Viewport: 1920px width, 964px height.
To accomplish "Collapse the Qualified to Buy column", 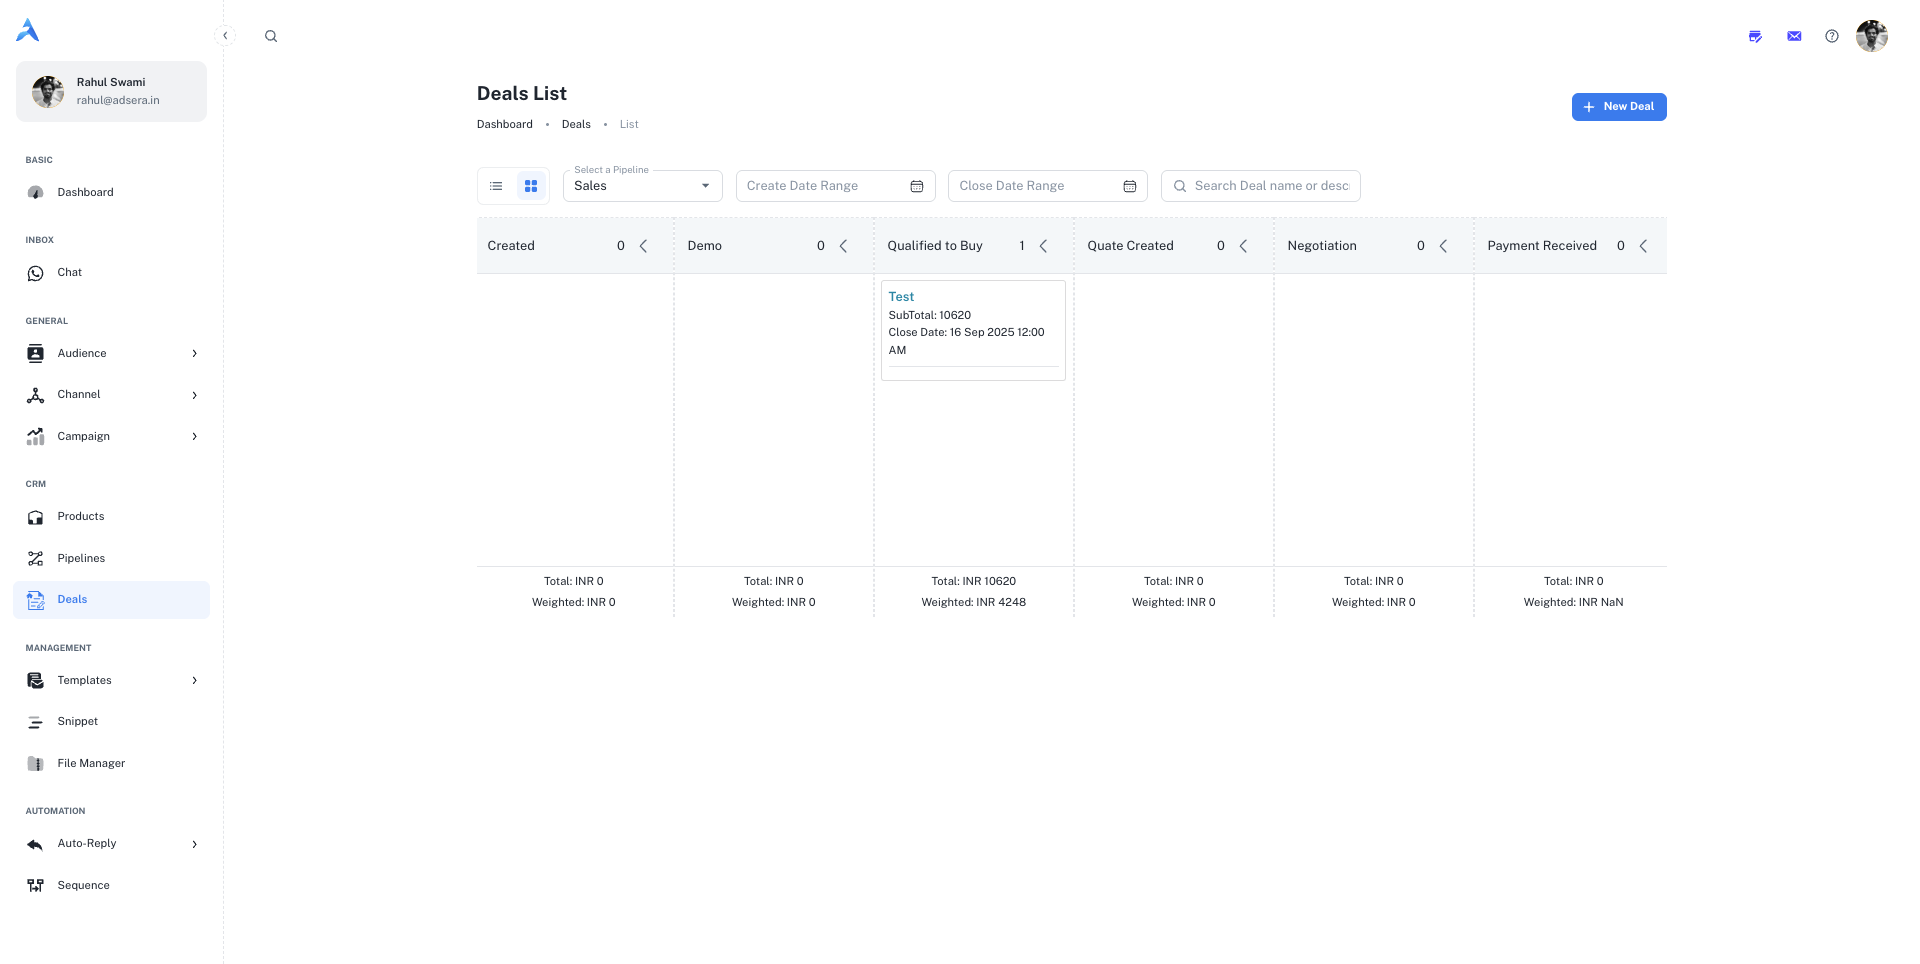I will click(x=1043, y=246).
